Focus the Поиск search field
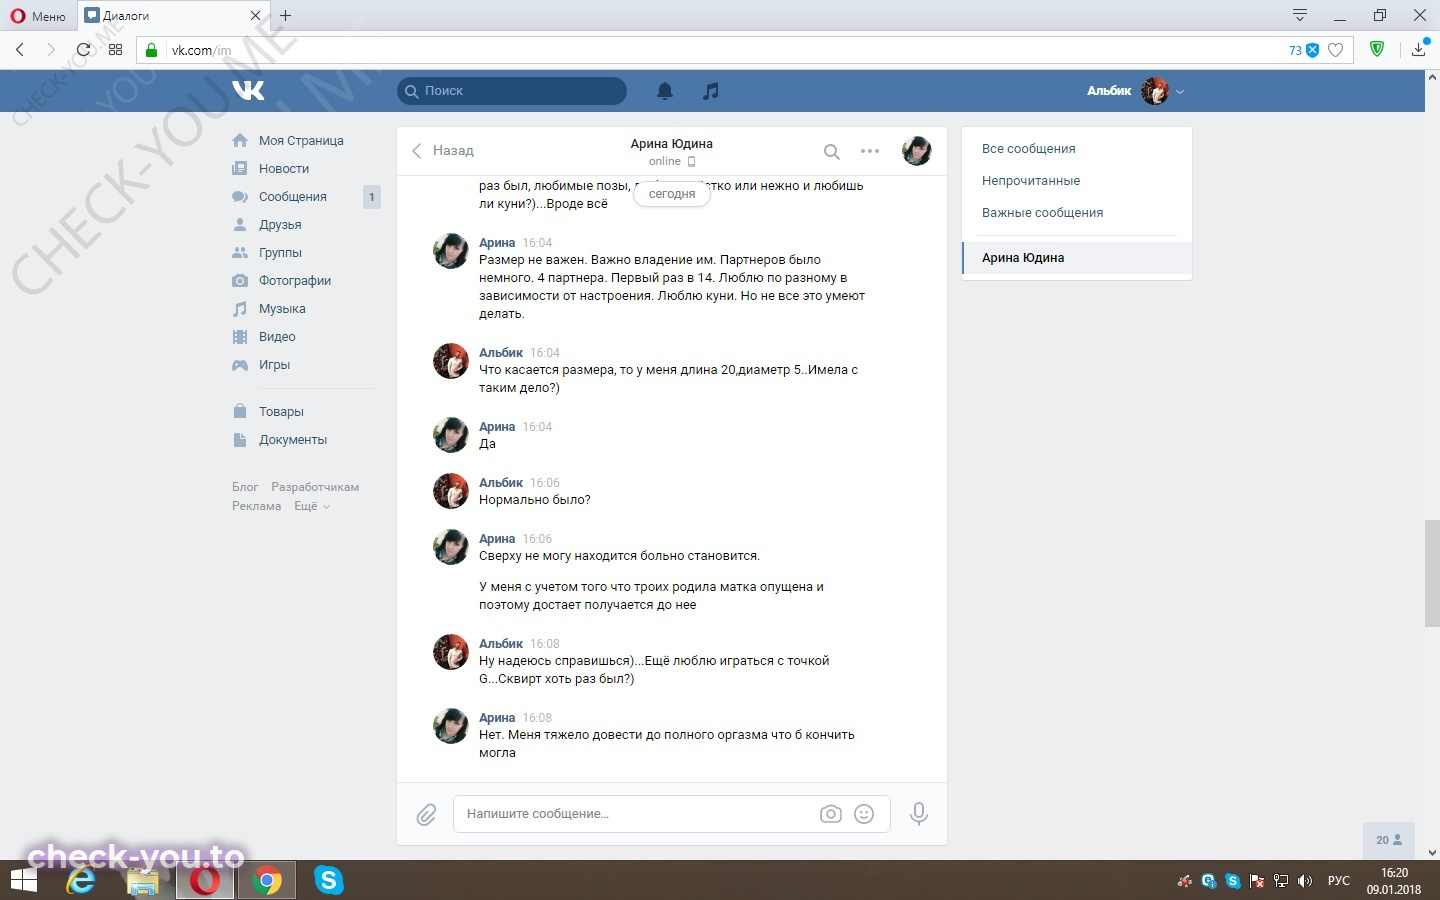This screenshot has height=900, width=1440. 512,91
